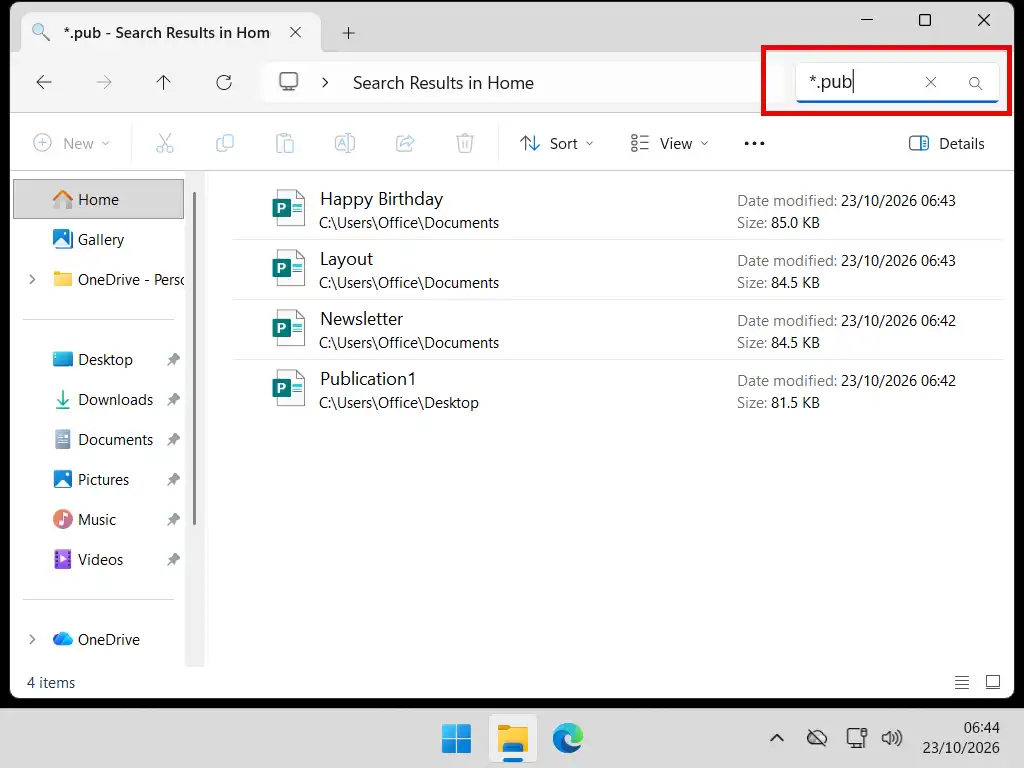The width and height of the screenshot is (1024, 768).
Task: Expand OneDrive - Personal tree node
Action: [x=32, y=280]
